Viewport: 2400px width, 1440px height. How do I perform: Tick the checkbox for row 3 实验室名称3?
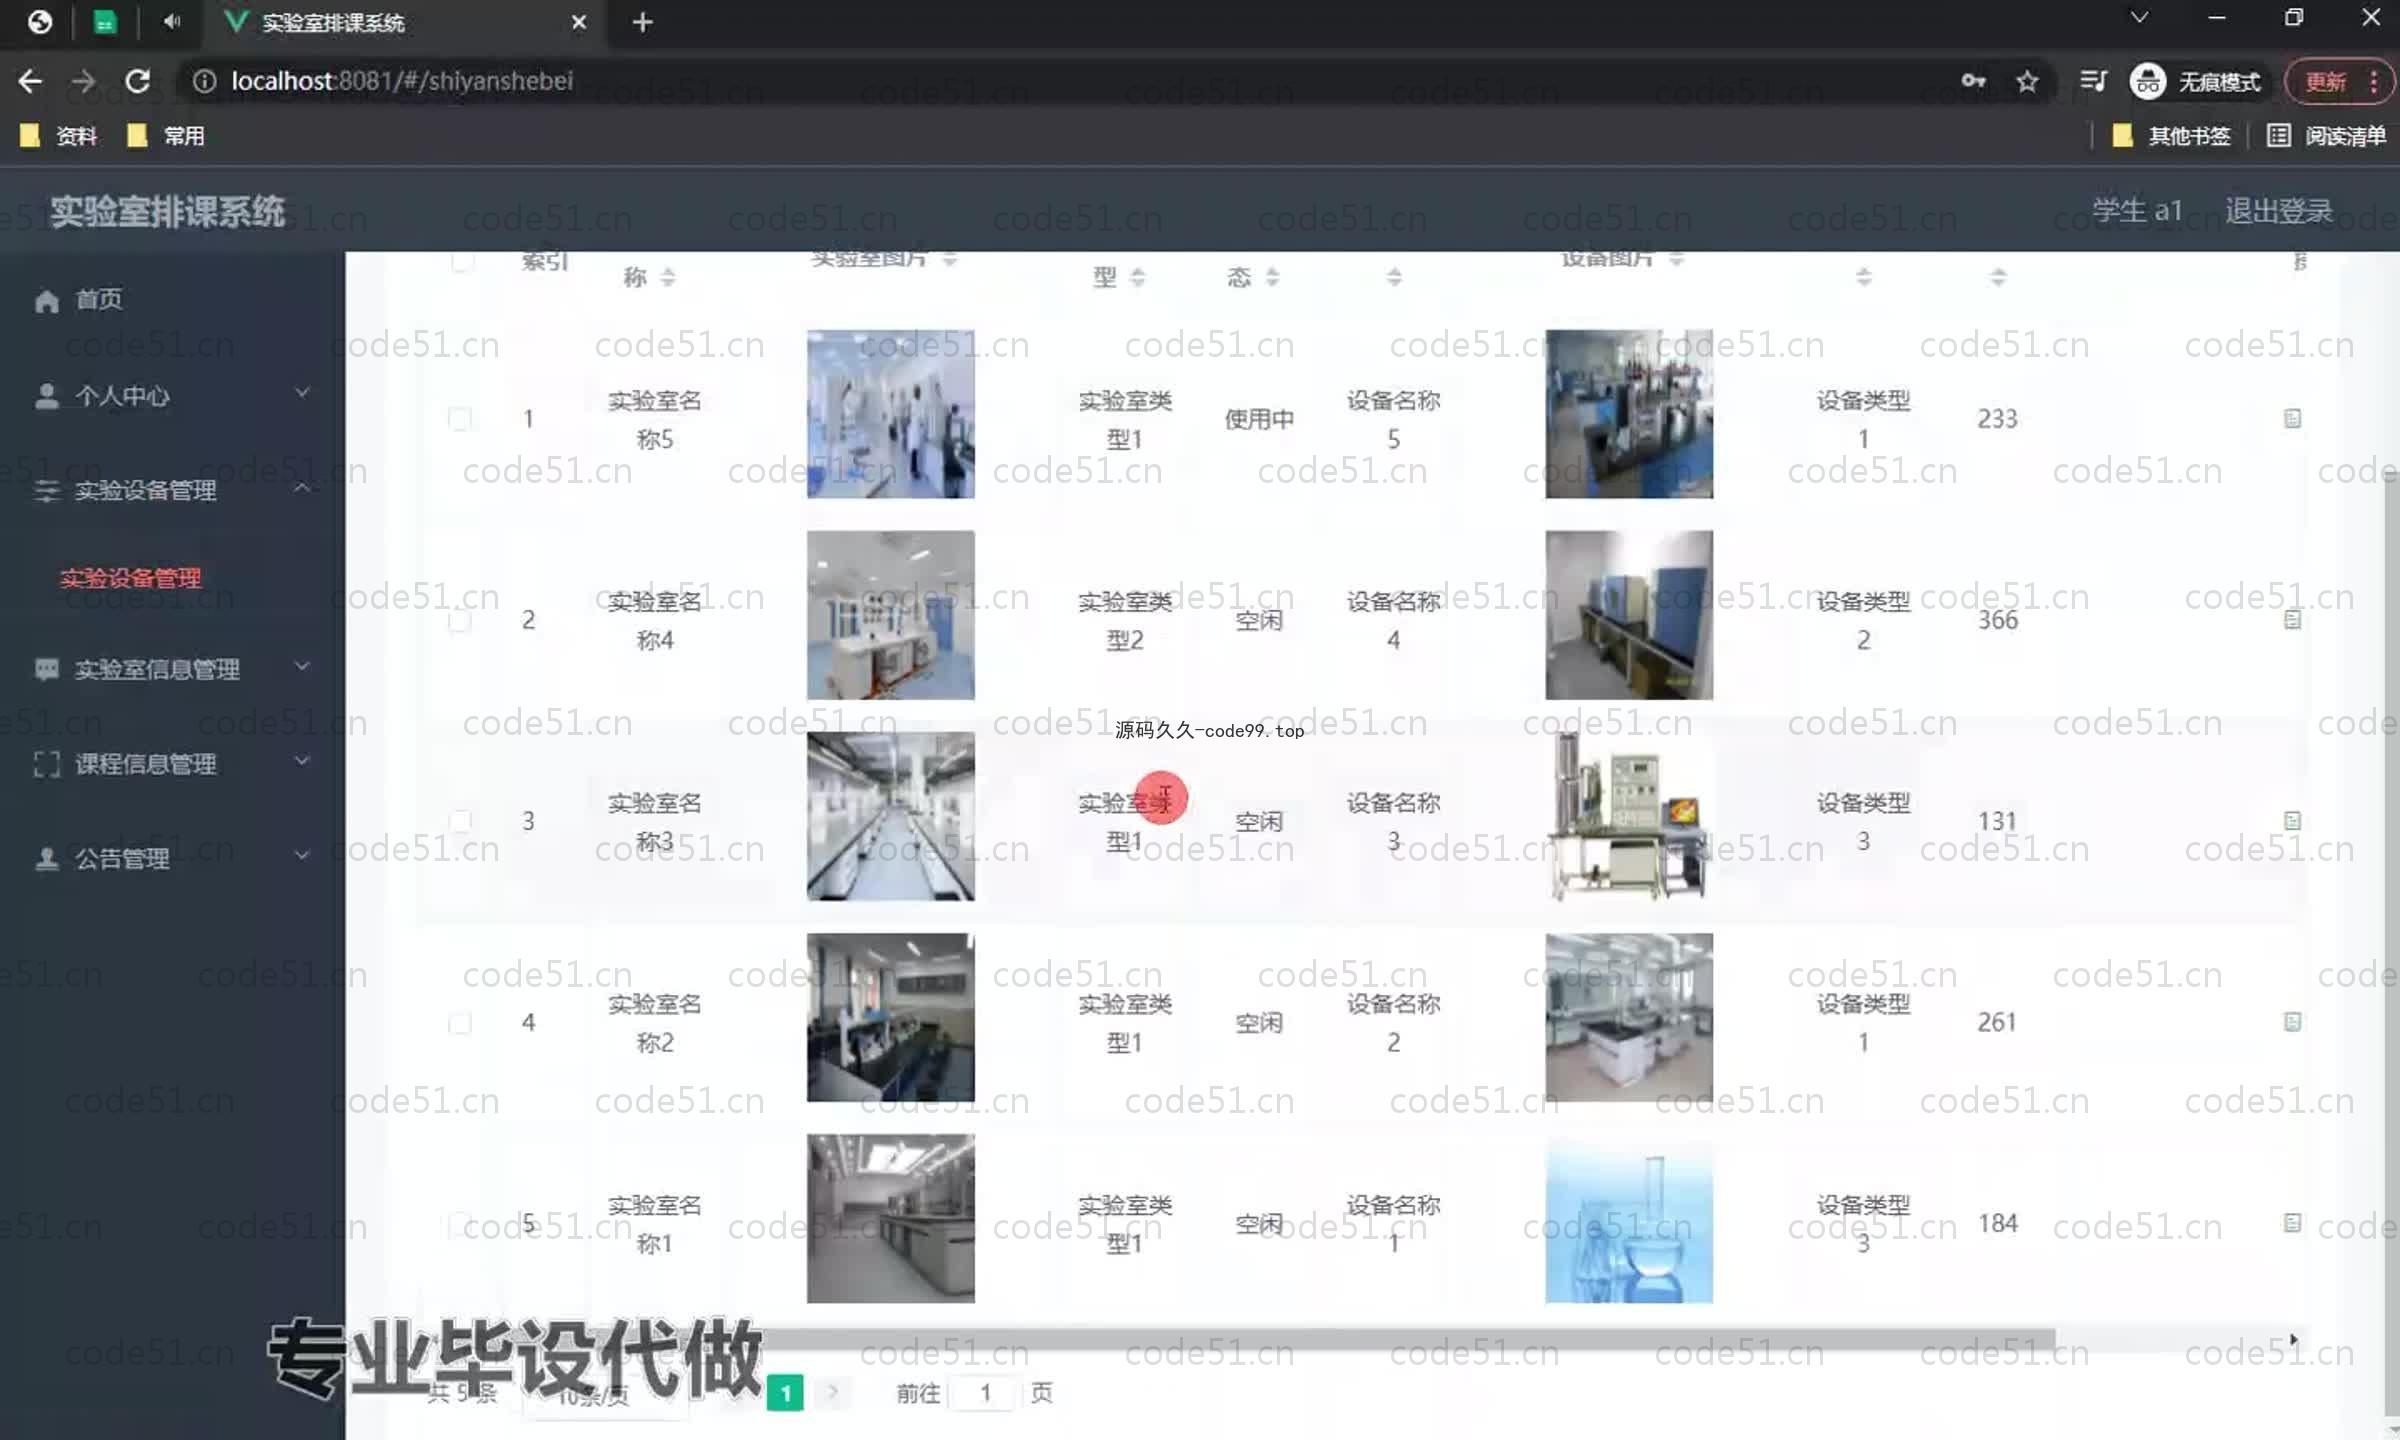460,821
